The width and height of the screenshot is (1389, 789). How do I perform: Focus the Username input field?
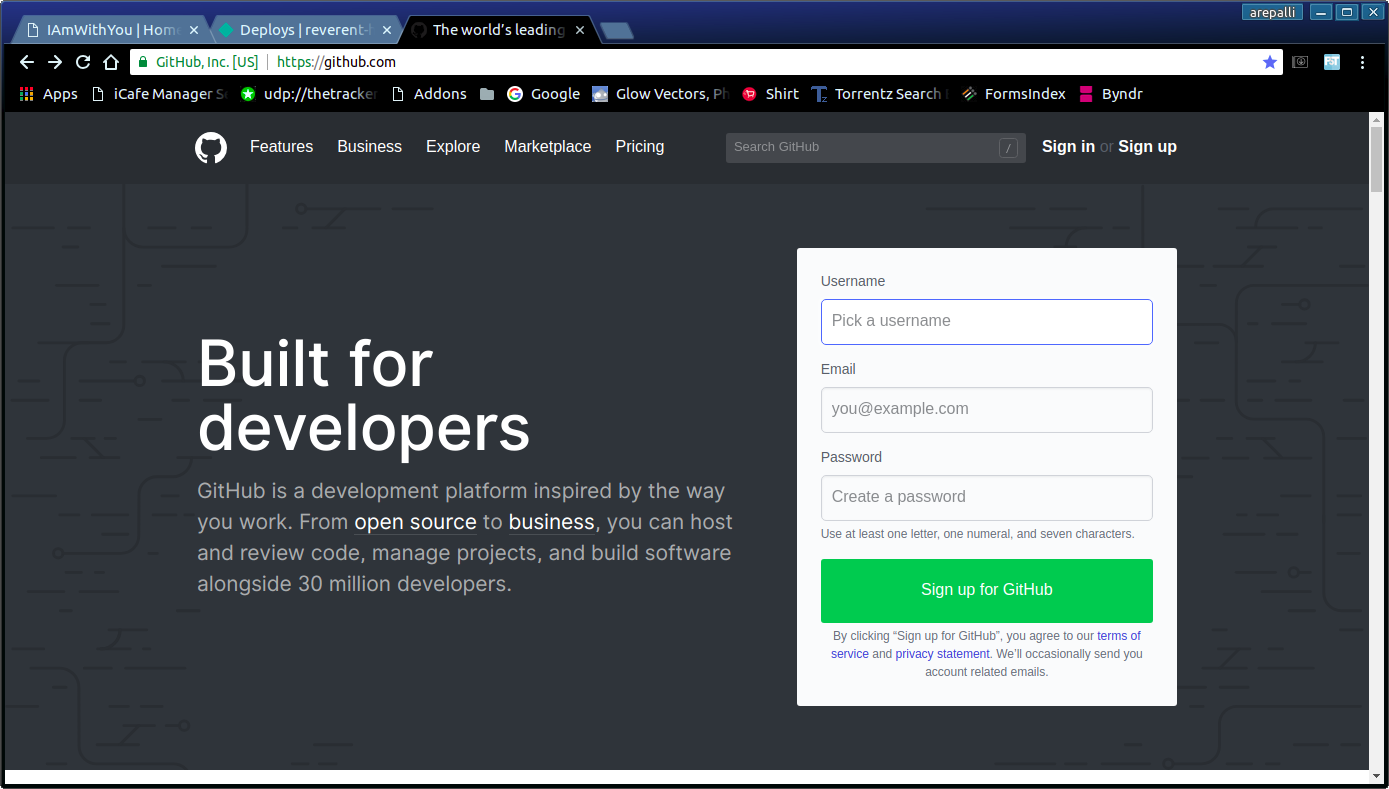pyautogui.click(x=986, y=322)
